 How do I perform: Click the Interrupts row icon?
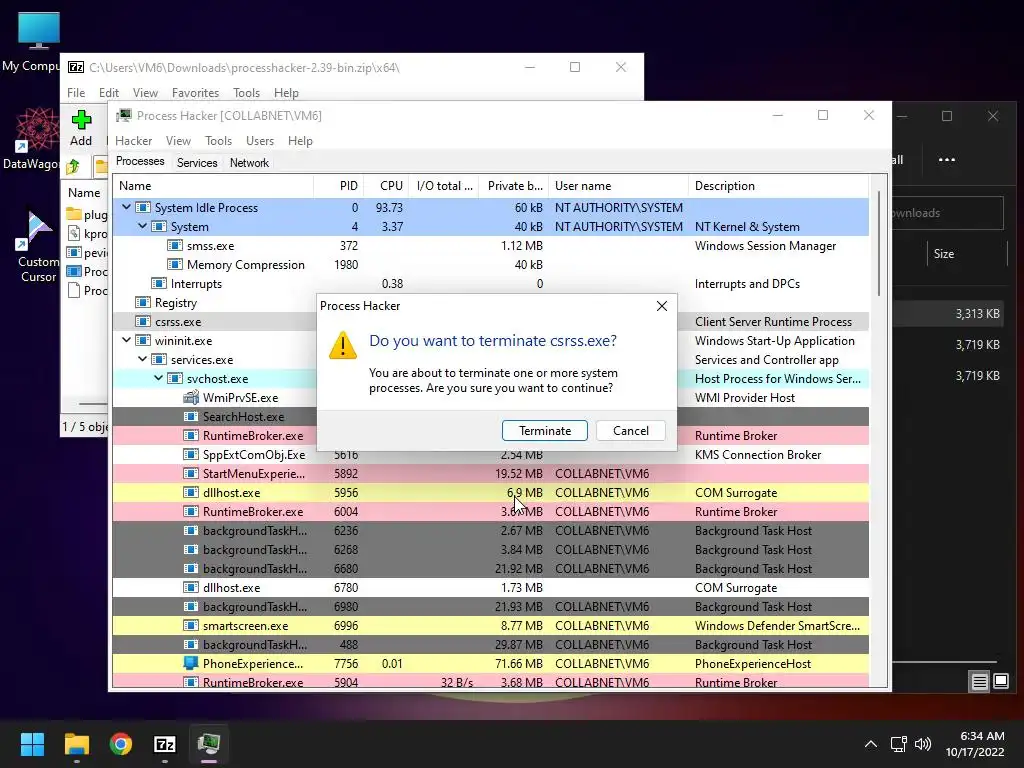point(159,283)
